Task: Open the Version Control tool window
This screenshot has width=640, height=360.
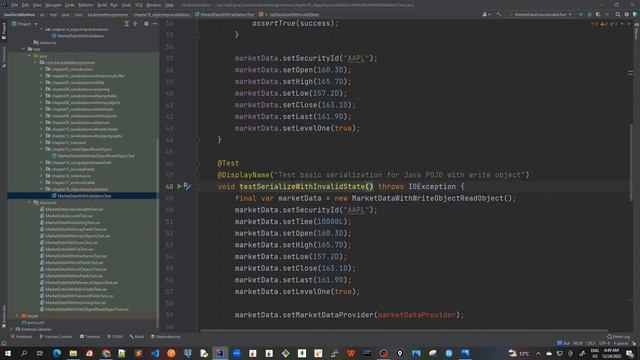Action: click(x=56, y=337)
